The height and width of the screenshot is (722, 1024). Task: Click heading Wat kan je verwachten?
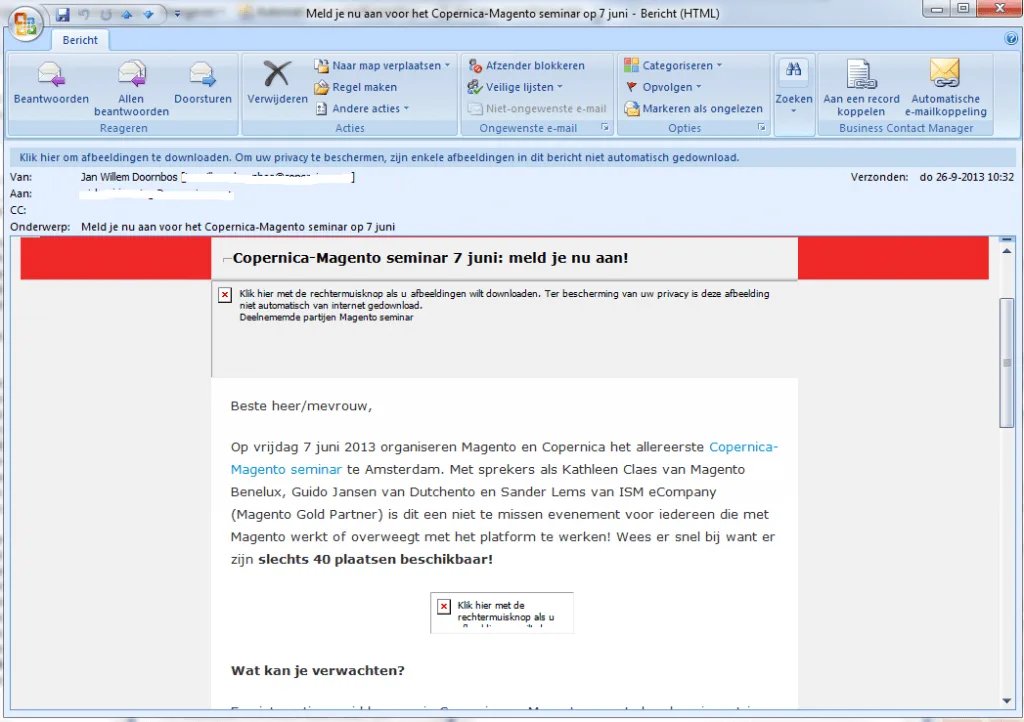click(317, 670)
